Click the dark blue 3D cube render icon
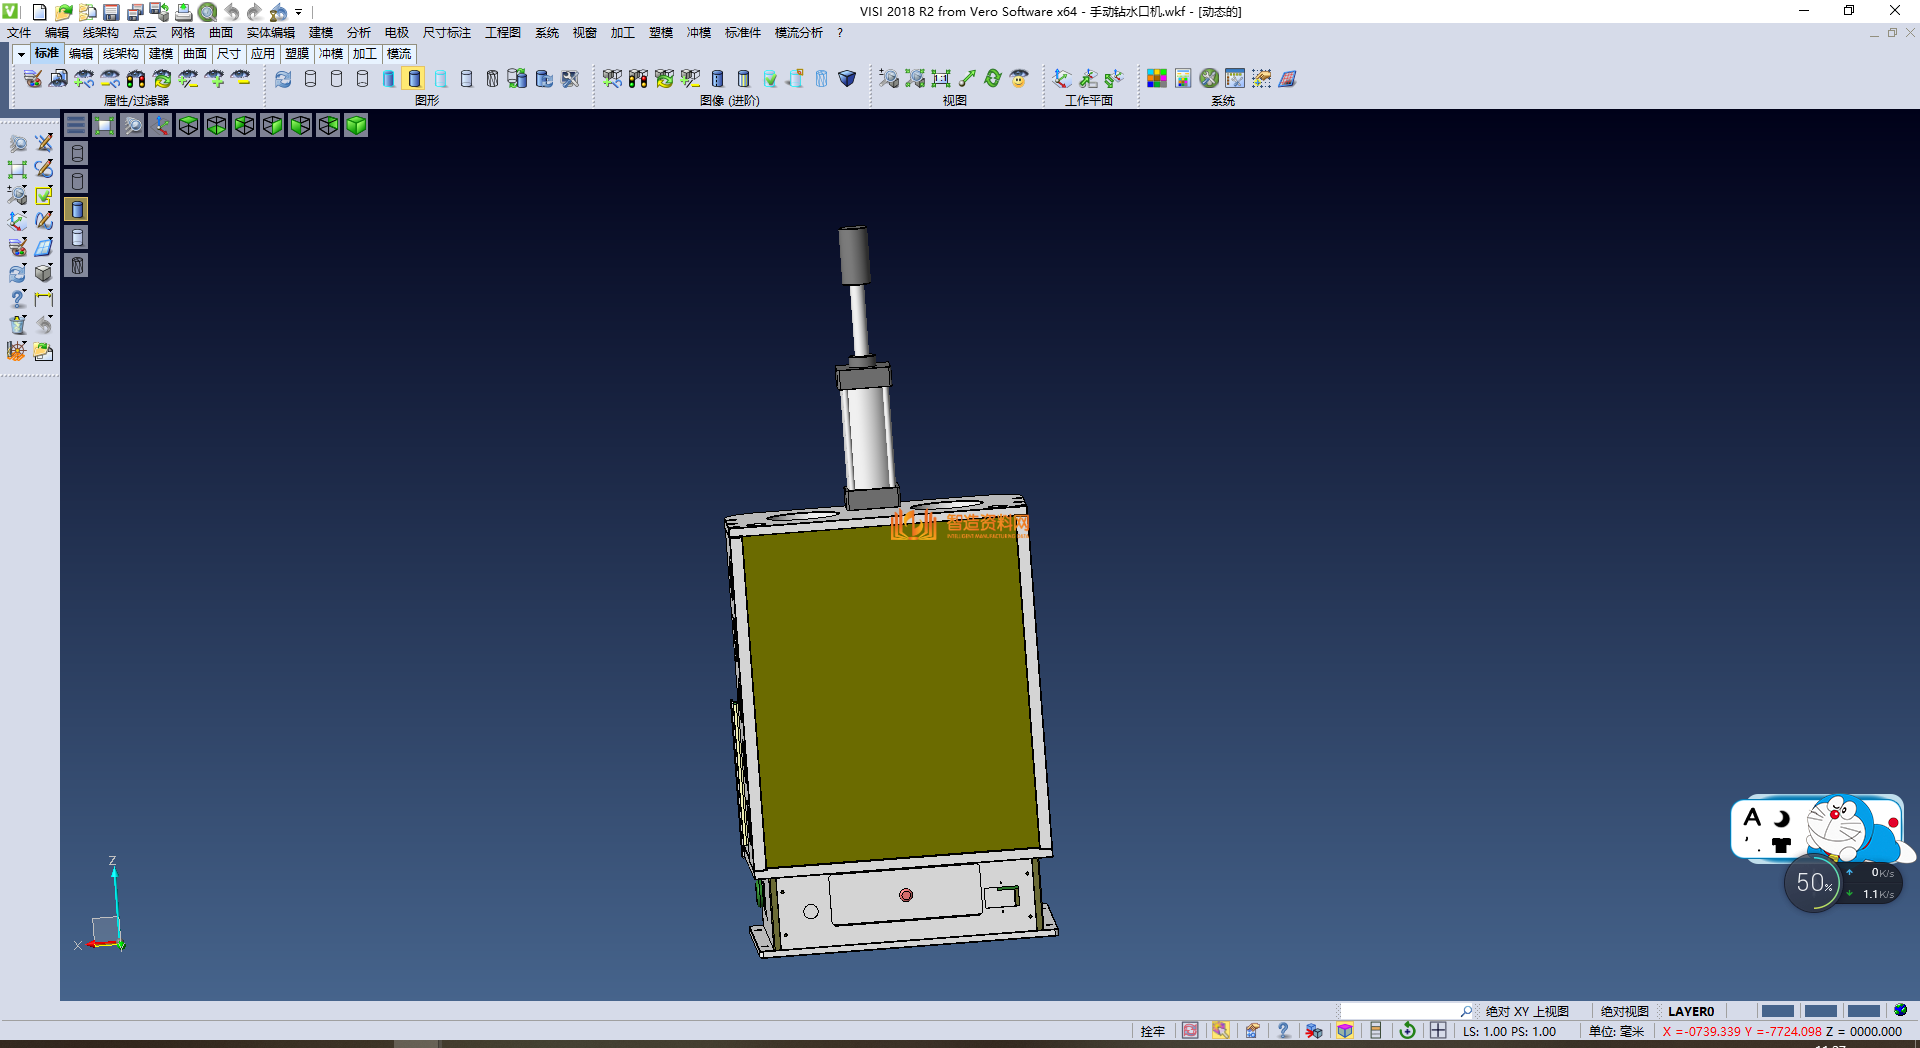 point(847,79)
